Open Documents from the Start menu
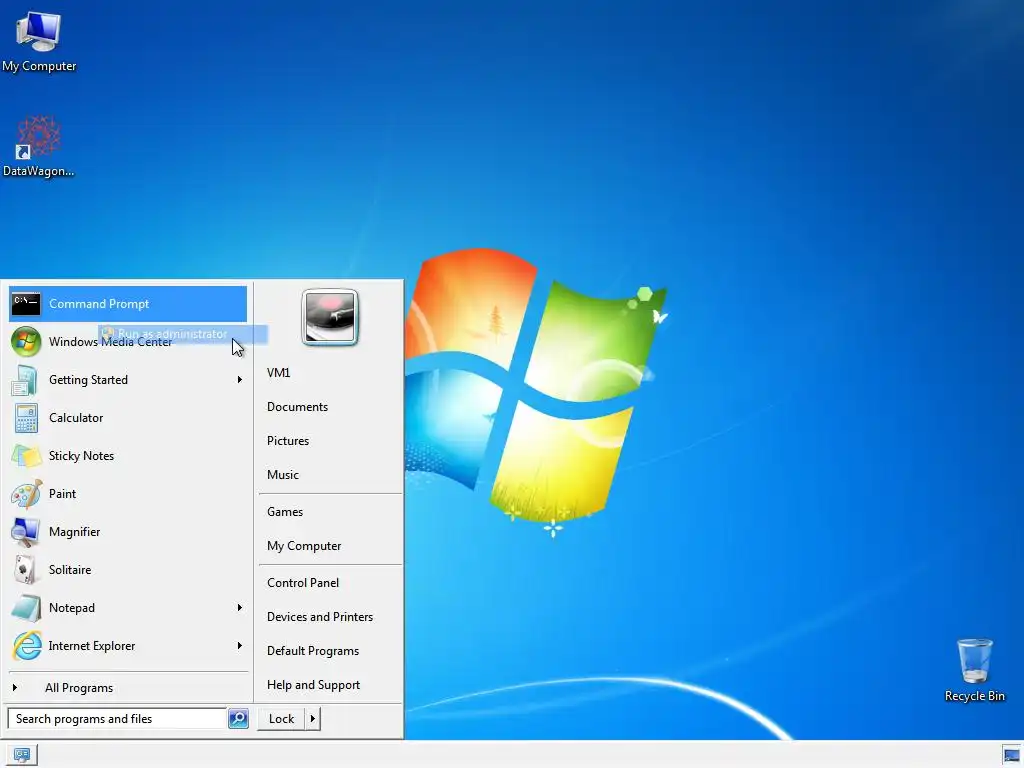The width and height of the screenshot is (1024, 768). coord(297,407)
